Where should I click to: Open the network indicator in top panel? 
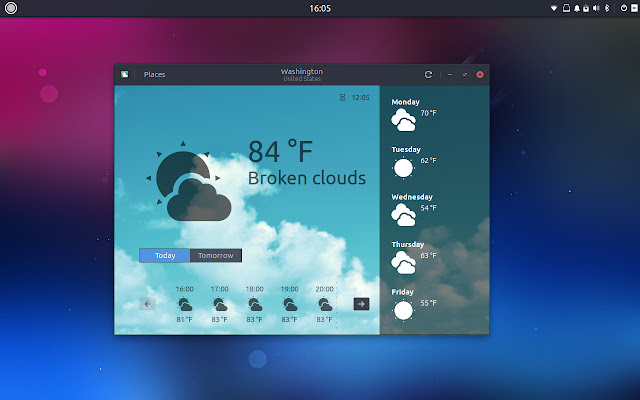pyautogui.click(x=554, y=8)
